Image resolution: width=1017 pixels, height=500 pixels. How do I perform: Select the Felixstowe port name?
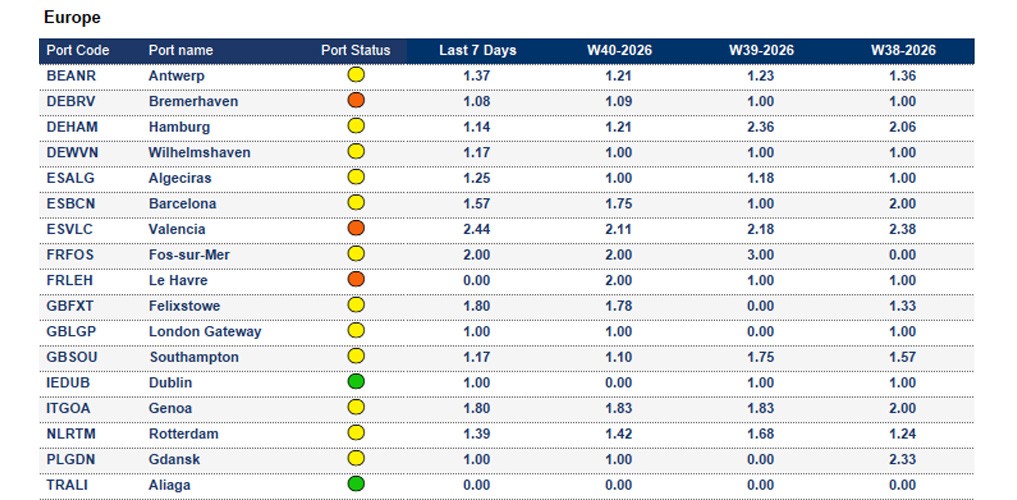click(185, 306)
